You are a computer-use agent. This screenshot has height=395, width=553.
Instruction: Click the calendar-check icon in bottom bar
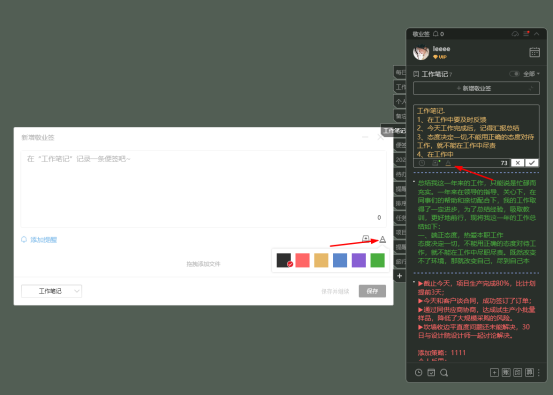click(x=431, y=372)
